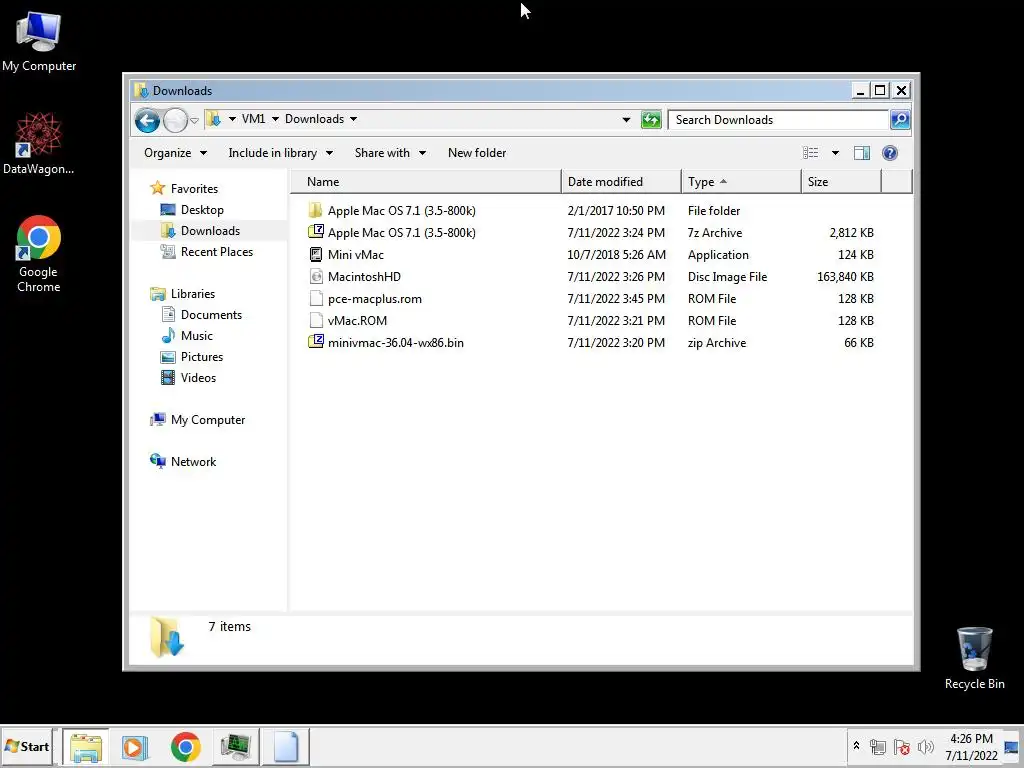This screenshot has height=768, width=1024.
Task: Open Downloads in Favorites sidebar
Action: coord(200,231)
